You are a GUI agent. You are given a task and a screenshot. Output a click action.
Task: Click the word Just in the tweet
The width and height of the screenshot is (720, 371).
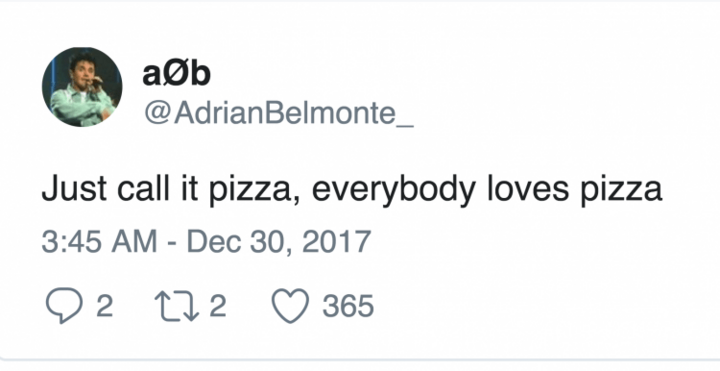coord(74,188)
